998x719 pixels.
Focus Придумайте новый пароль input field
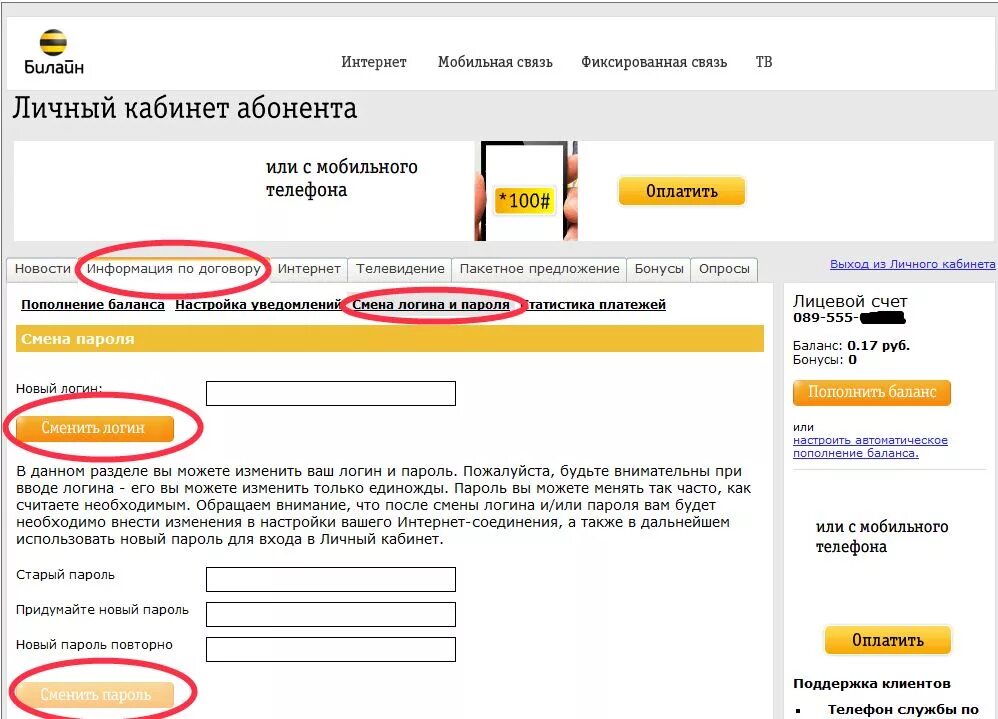coord(331,614)
